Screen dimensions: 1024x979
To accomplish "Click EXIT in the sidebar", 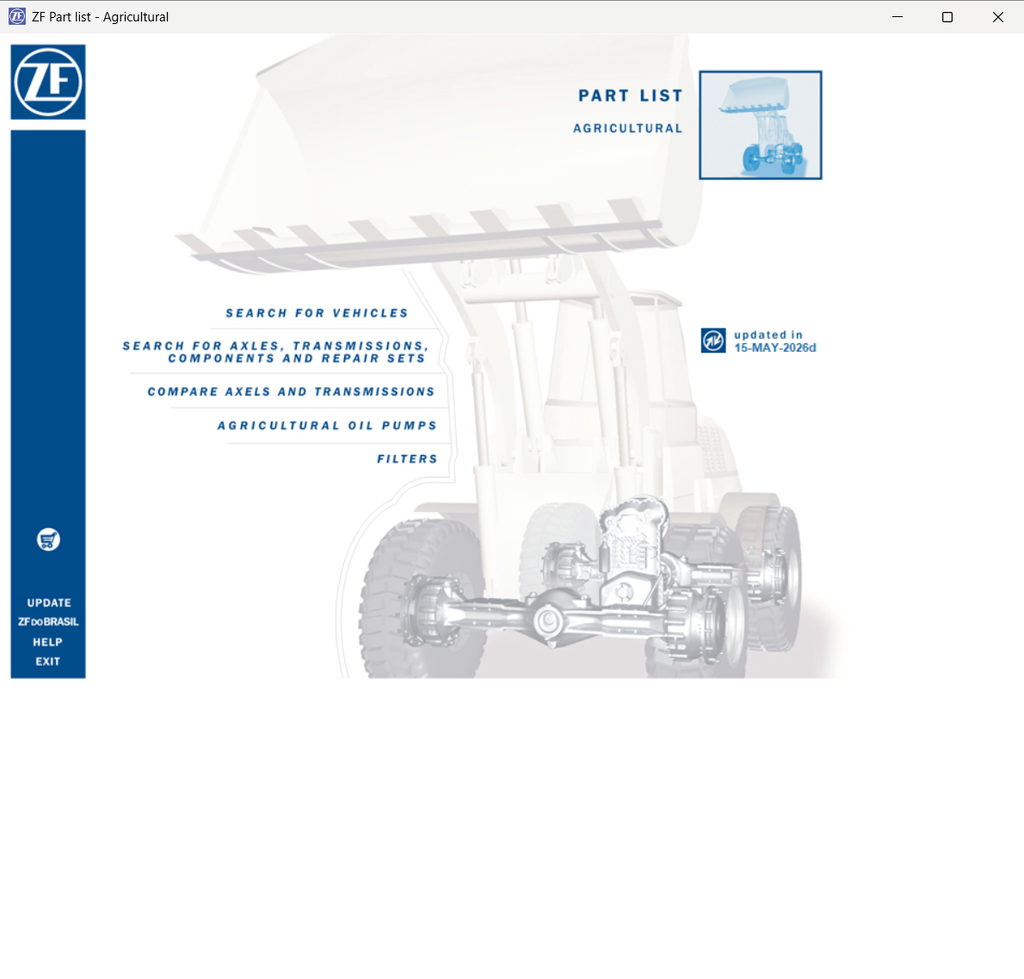I will pos(48,662).
